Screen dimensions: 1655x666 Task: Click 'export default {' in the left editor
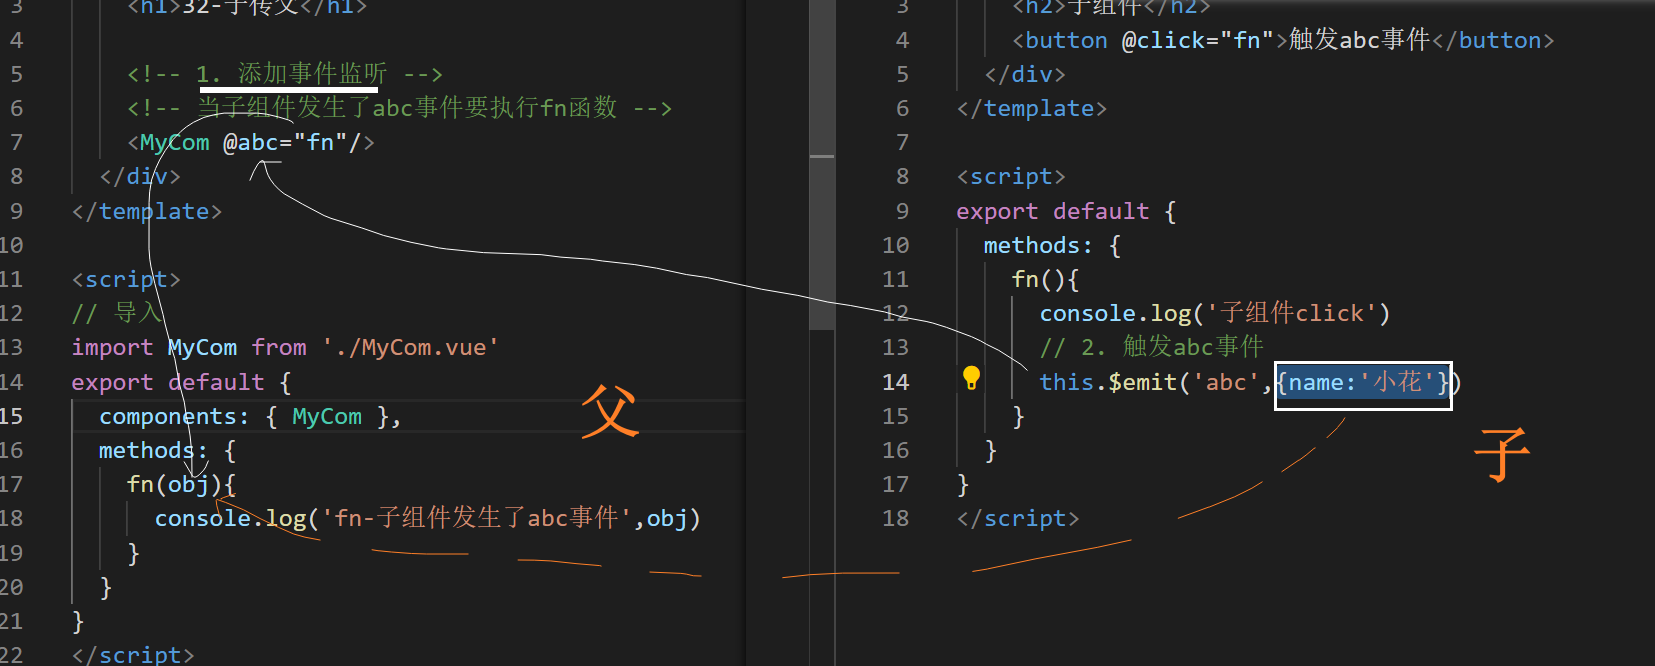[x=181, y=382]
